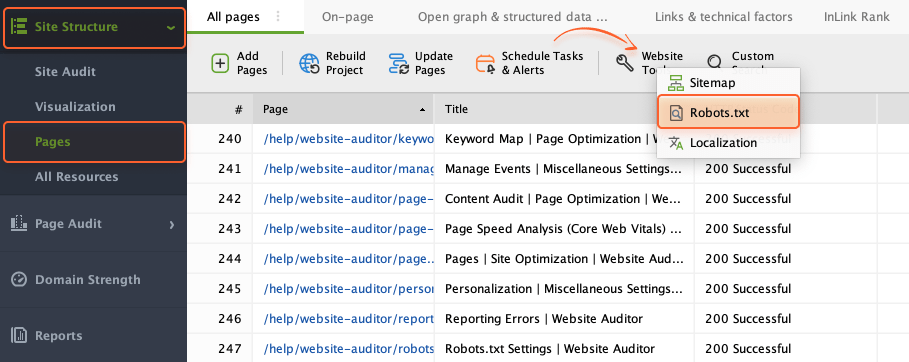
Task: Select 'Content Audit | Page Optimization' title cell
Action: coord(564,199)
